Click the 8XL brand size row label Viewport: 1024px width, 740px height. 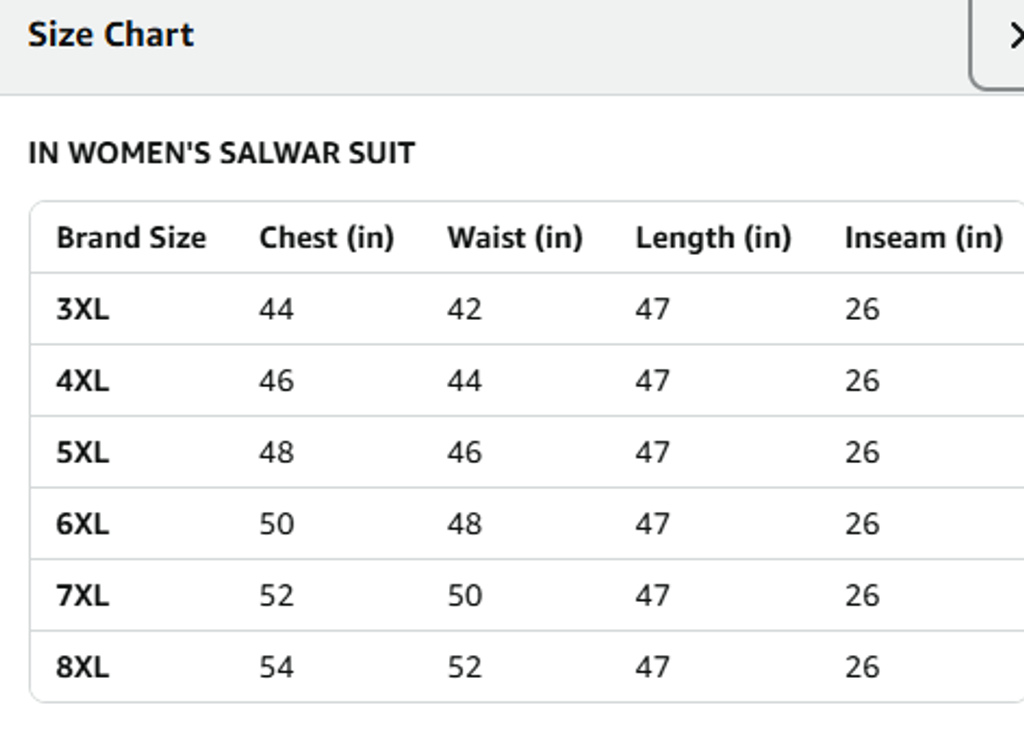pos(83,667)
